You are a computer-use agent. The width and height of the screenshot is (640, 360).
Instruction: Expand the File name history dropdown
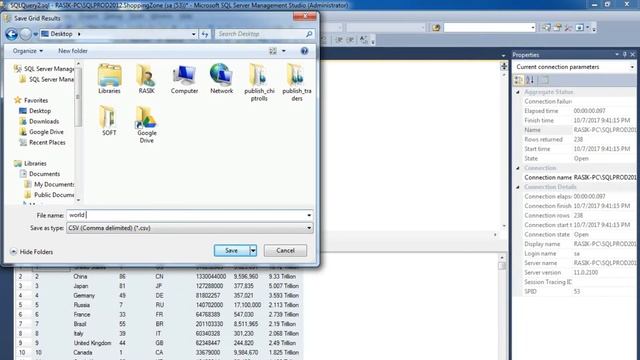click(x=309, y=215)
